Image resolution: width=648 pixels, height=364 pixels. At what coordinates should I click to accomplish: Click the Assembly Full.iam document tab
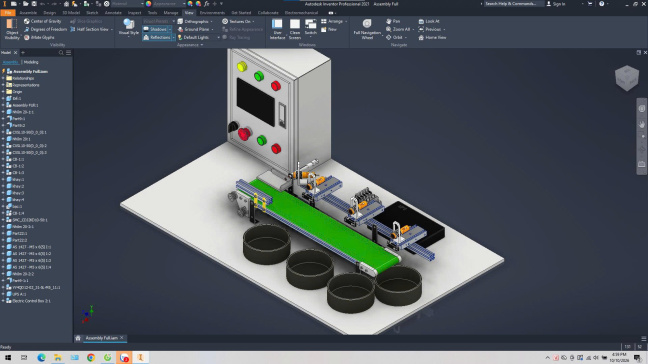101,338
